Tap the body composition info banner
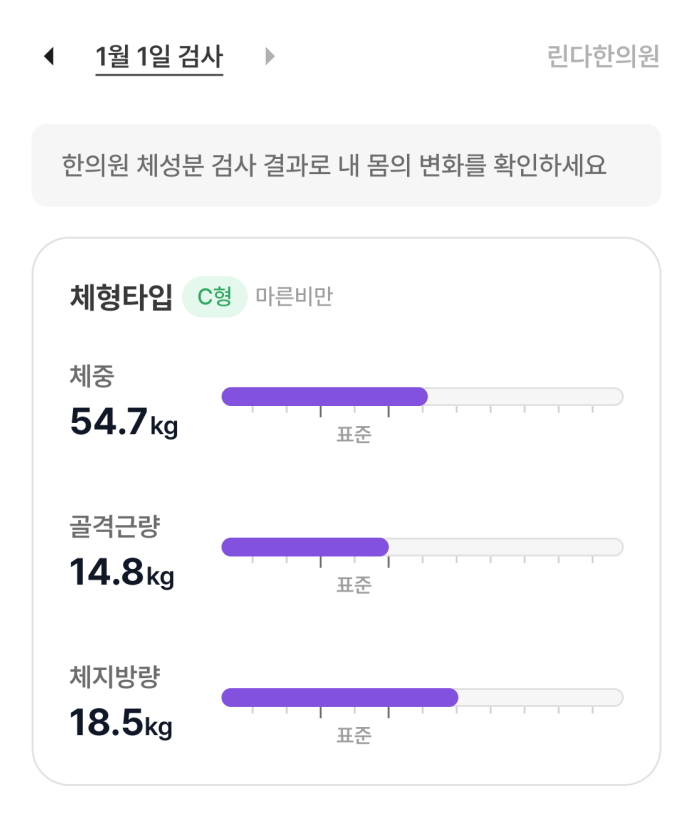Screen dimensions: 699x820 346,165
